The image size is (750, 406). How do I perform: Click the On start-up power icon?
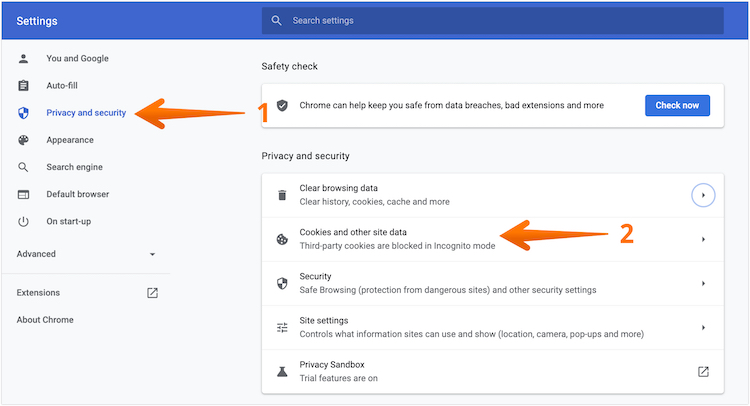[x=24, y=221]
